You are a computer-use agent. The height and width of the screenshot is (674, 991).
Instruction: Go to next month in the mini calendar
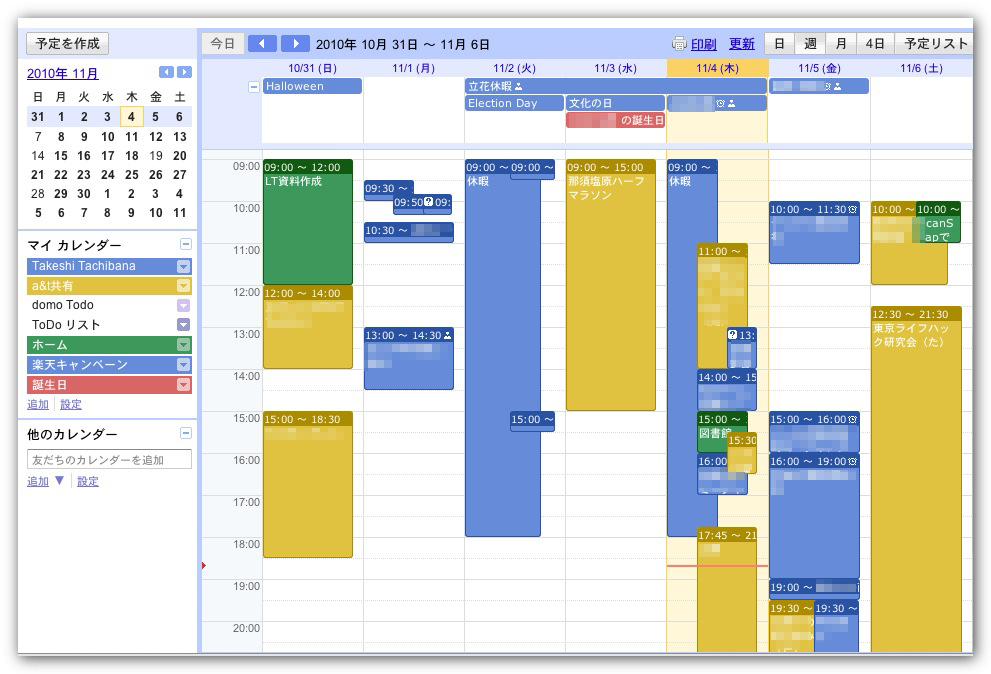pyautogui.click(x=184, y=72)
